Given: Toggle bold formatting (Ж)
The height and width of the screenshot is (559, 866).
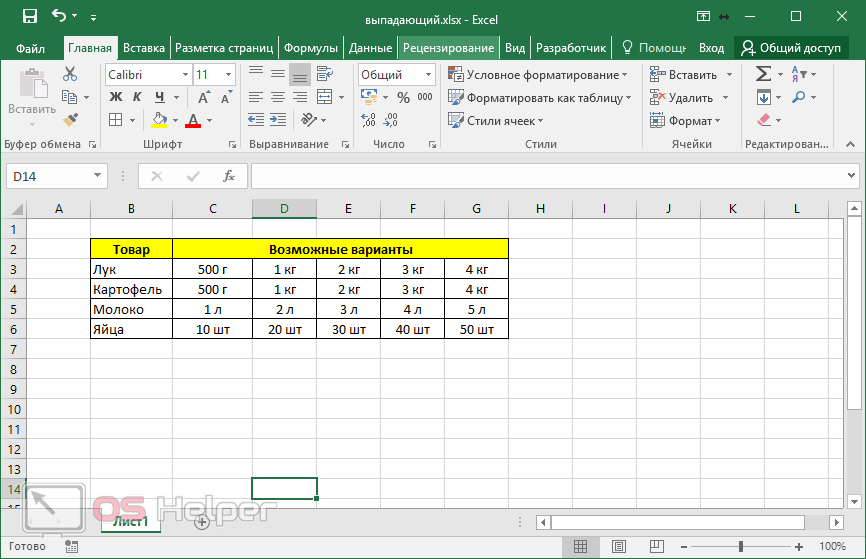Looking at the screenshot, I should 115,97.
